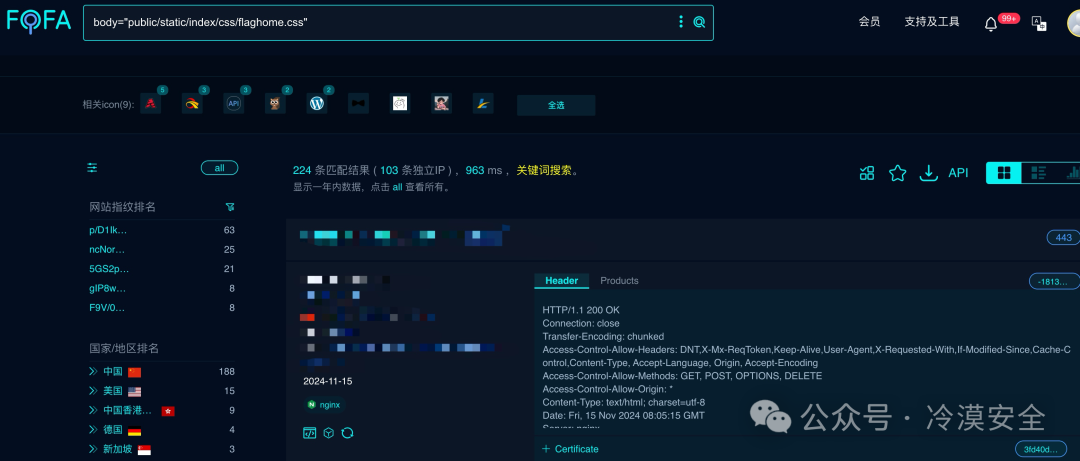Switch to grid card view
The image size is (1080, 461).
click(x=1004, y=173)
